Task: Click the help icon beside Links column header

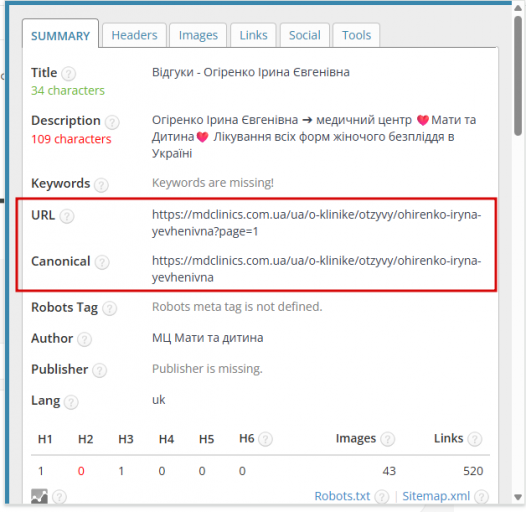Action: [x=475, y=439]
